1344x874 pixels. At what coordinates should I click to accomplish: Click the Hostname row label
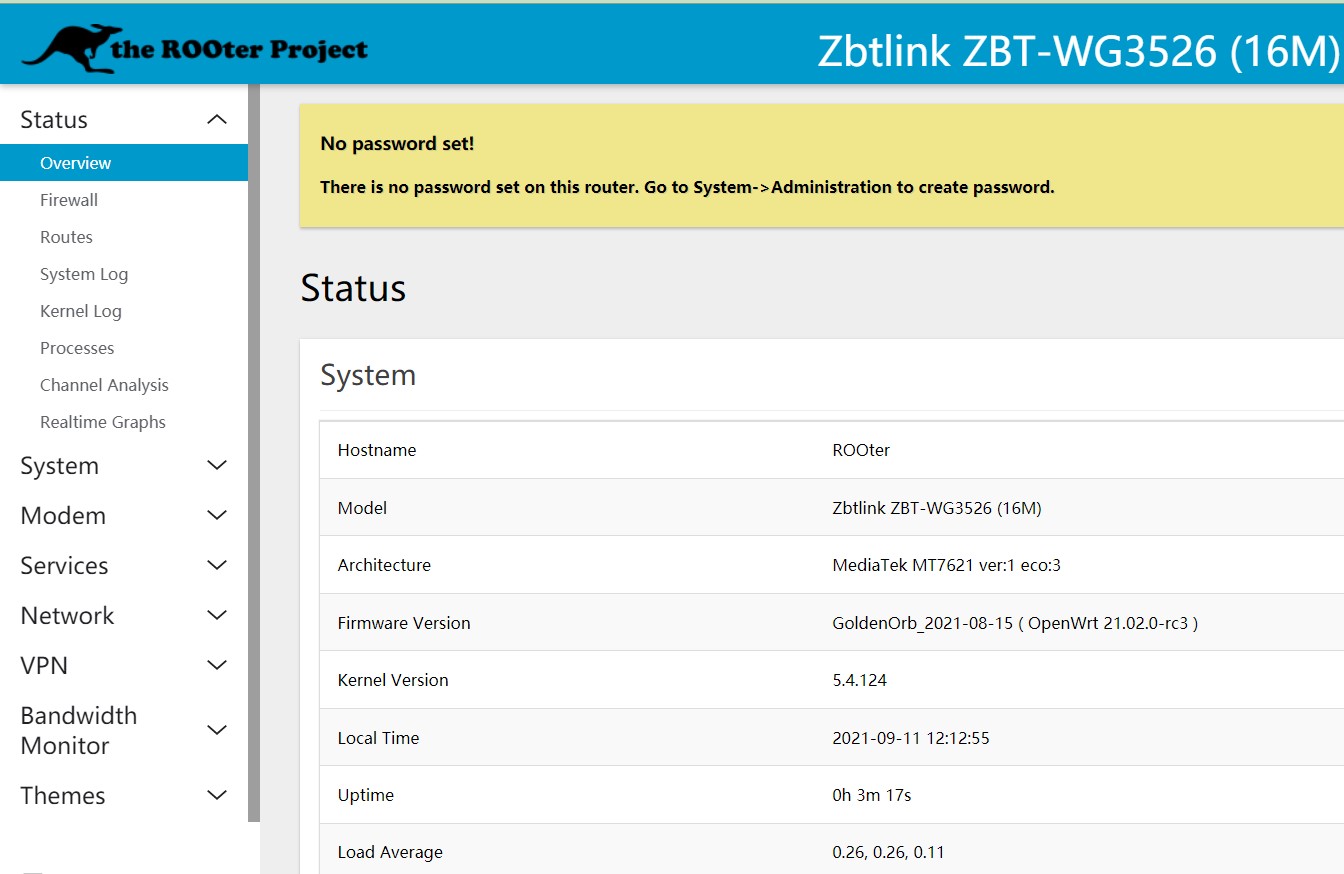(377, 450)
